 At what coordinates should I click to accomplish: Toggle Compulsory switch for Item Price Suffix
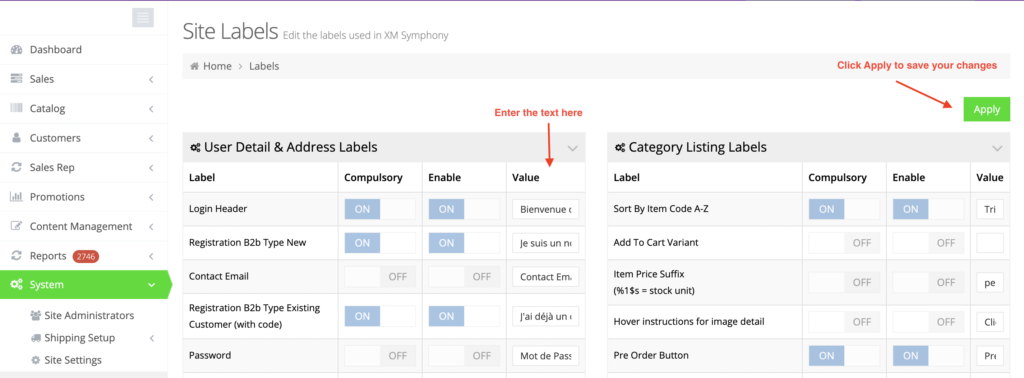tap(844, 282)
